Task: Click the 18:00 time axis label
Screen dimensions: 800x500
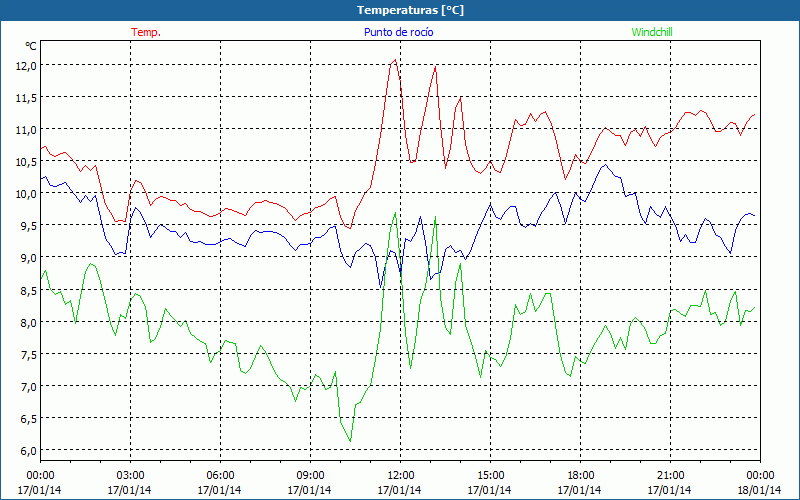Action: (581, 476)
